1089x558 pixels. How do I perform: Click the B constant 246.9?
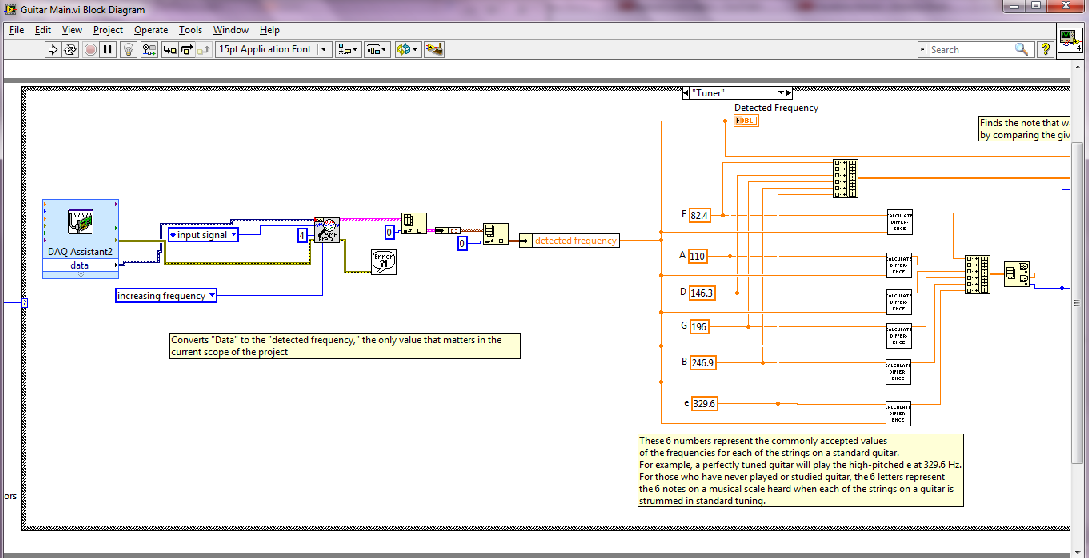(x=702, y=362)
